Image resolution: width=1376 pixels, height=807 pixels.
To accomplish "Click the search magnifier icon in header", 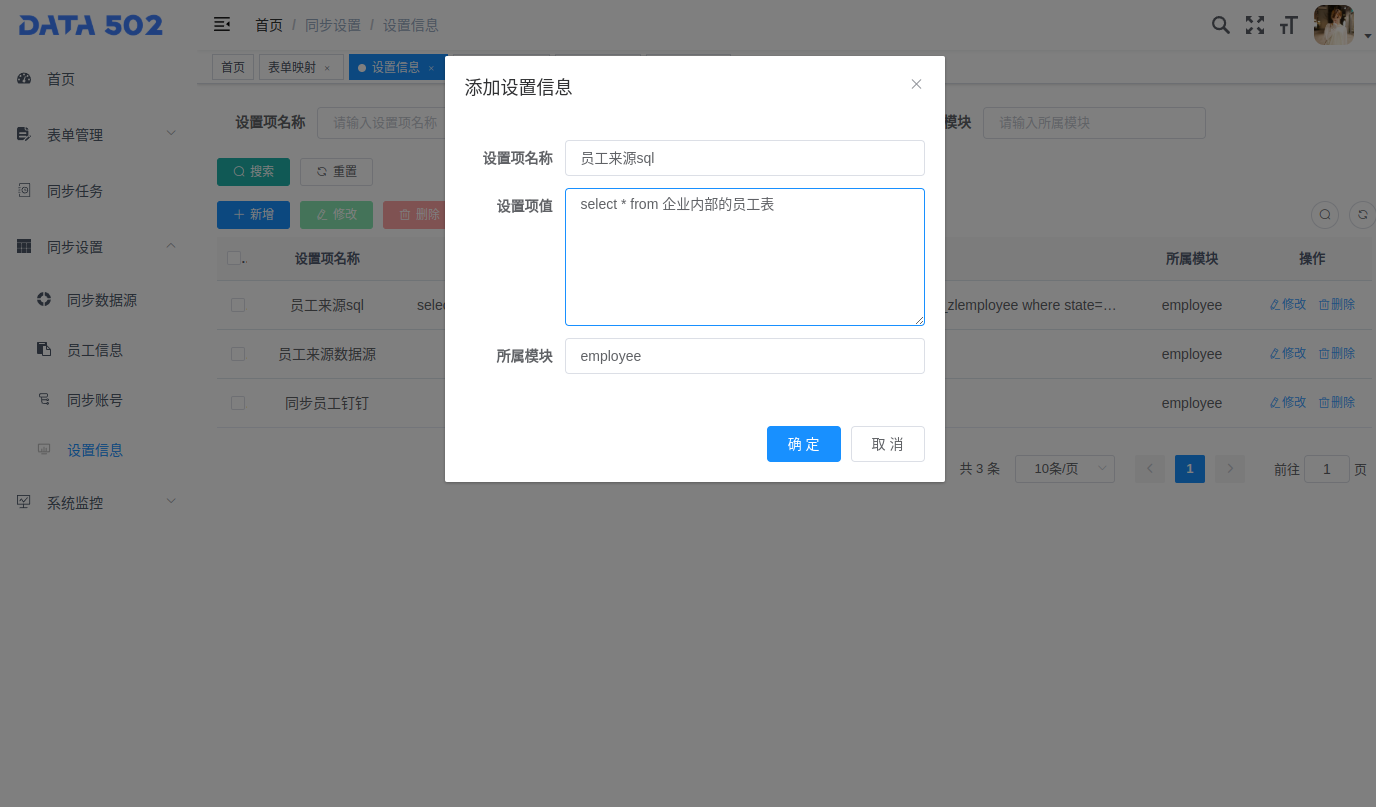I will 1220,25.
